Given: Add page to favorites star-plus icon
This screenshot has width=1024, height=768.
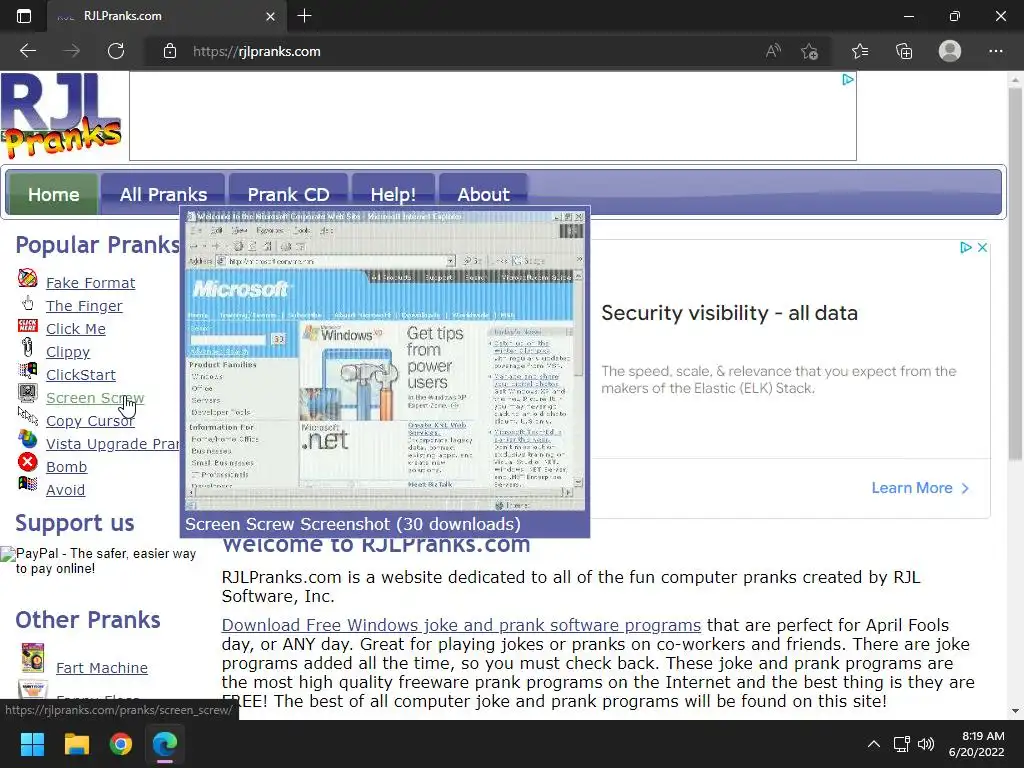Looking at the screenshot, I should tap(809, 51).
